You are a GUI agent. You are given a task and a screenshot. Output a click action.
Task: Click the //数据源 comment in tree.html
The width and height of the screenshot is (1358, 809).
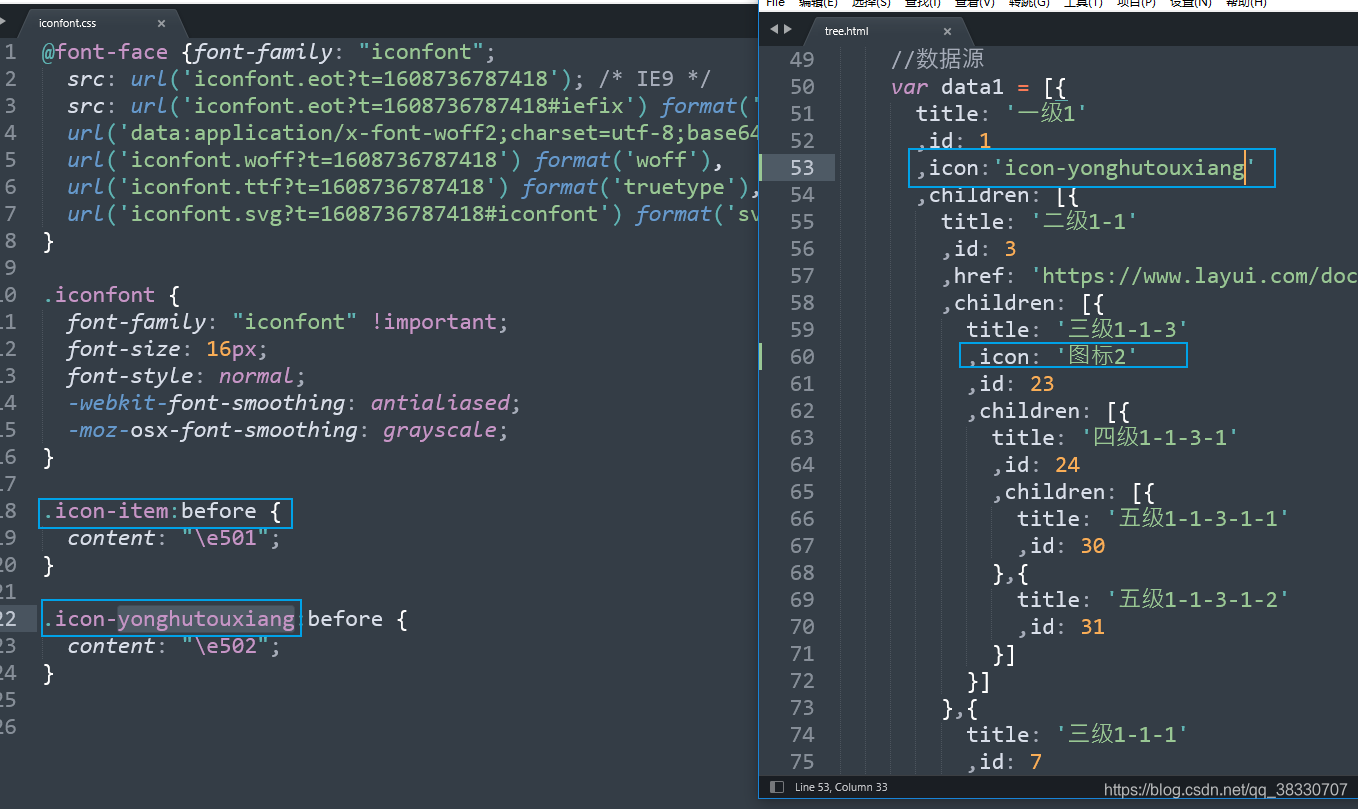937,60
